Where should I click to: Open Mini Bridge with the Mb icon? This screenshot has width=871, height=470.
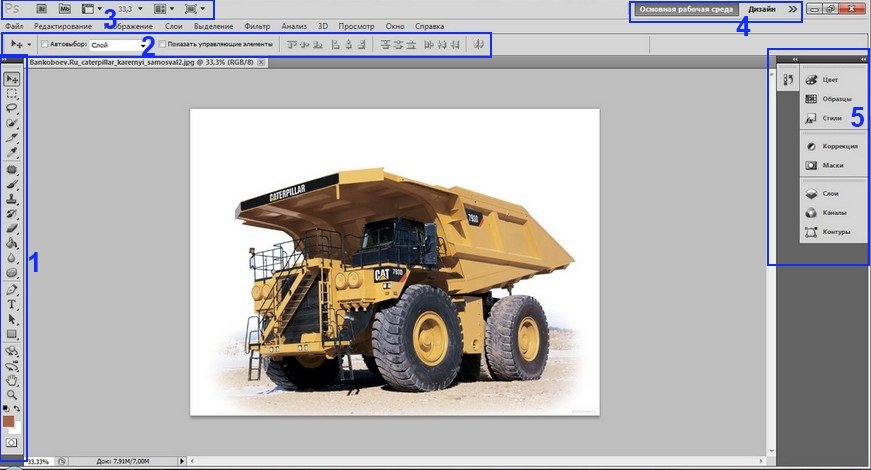pyautogui.click(x=65, y=8)
